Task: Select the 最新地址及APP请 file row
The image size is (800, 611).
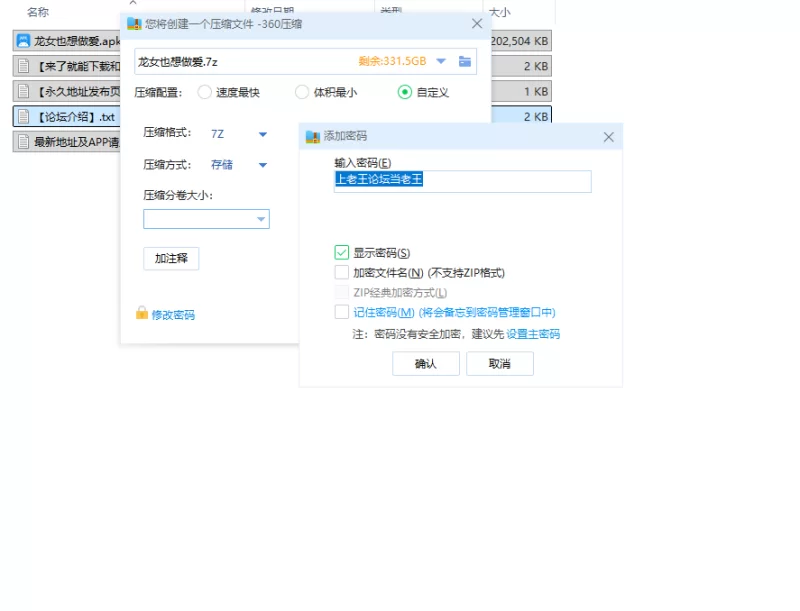Action: (x=66, y=142)
